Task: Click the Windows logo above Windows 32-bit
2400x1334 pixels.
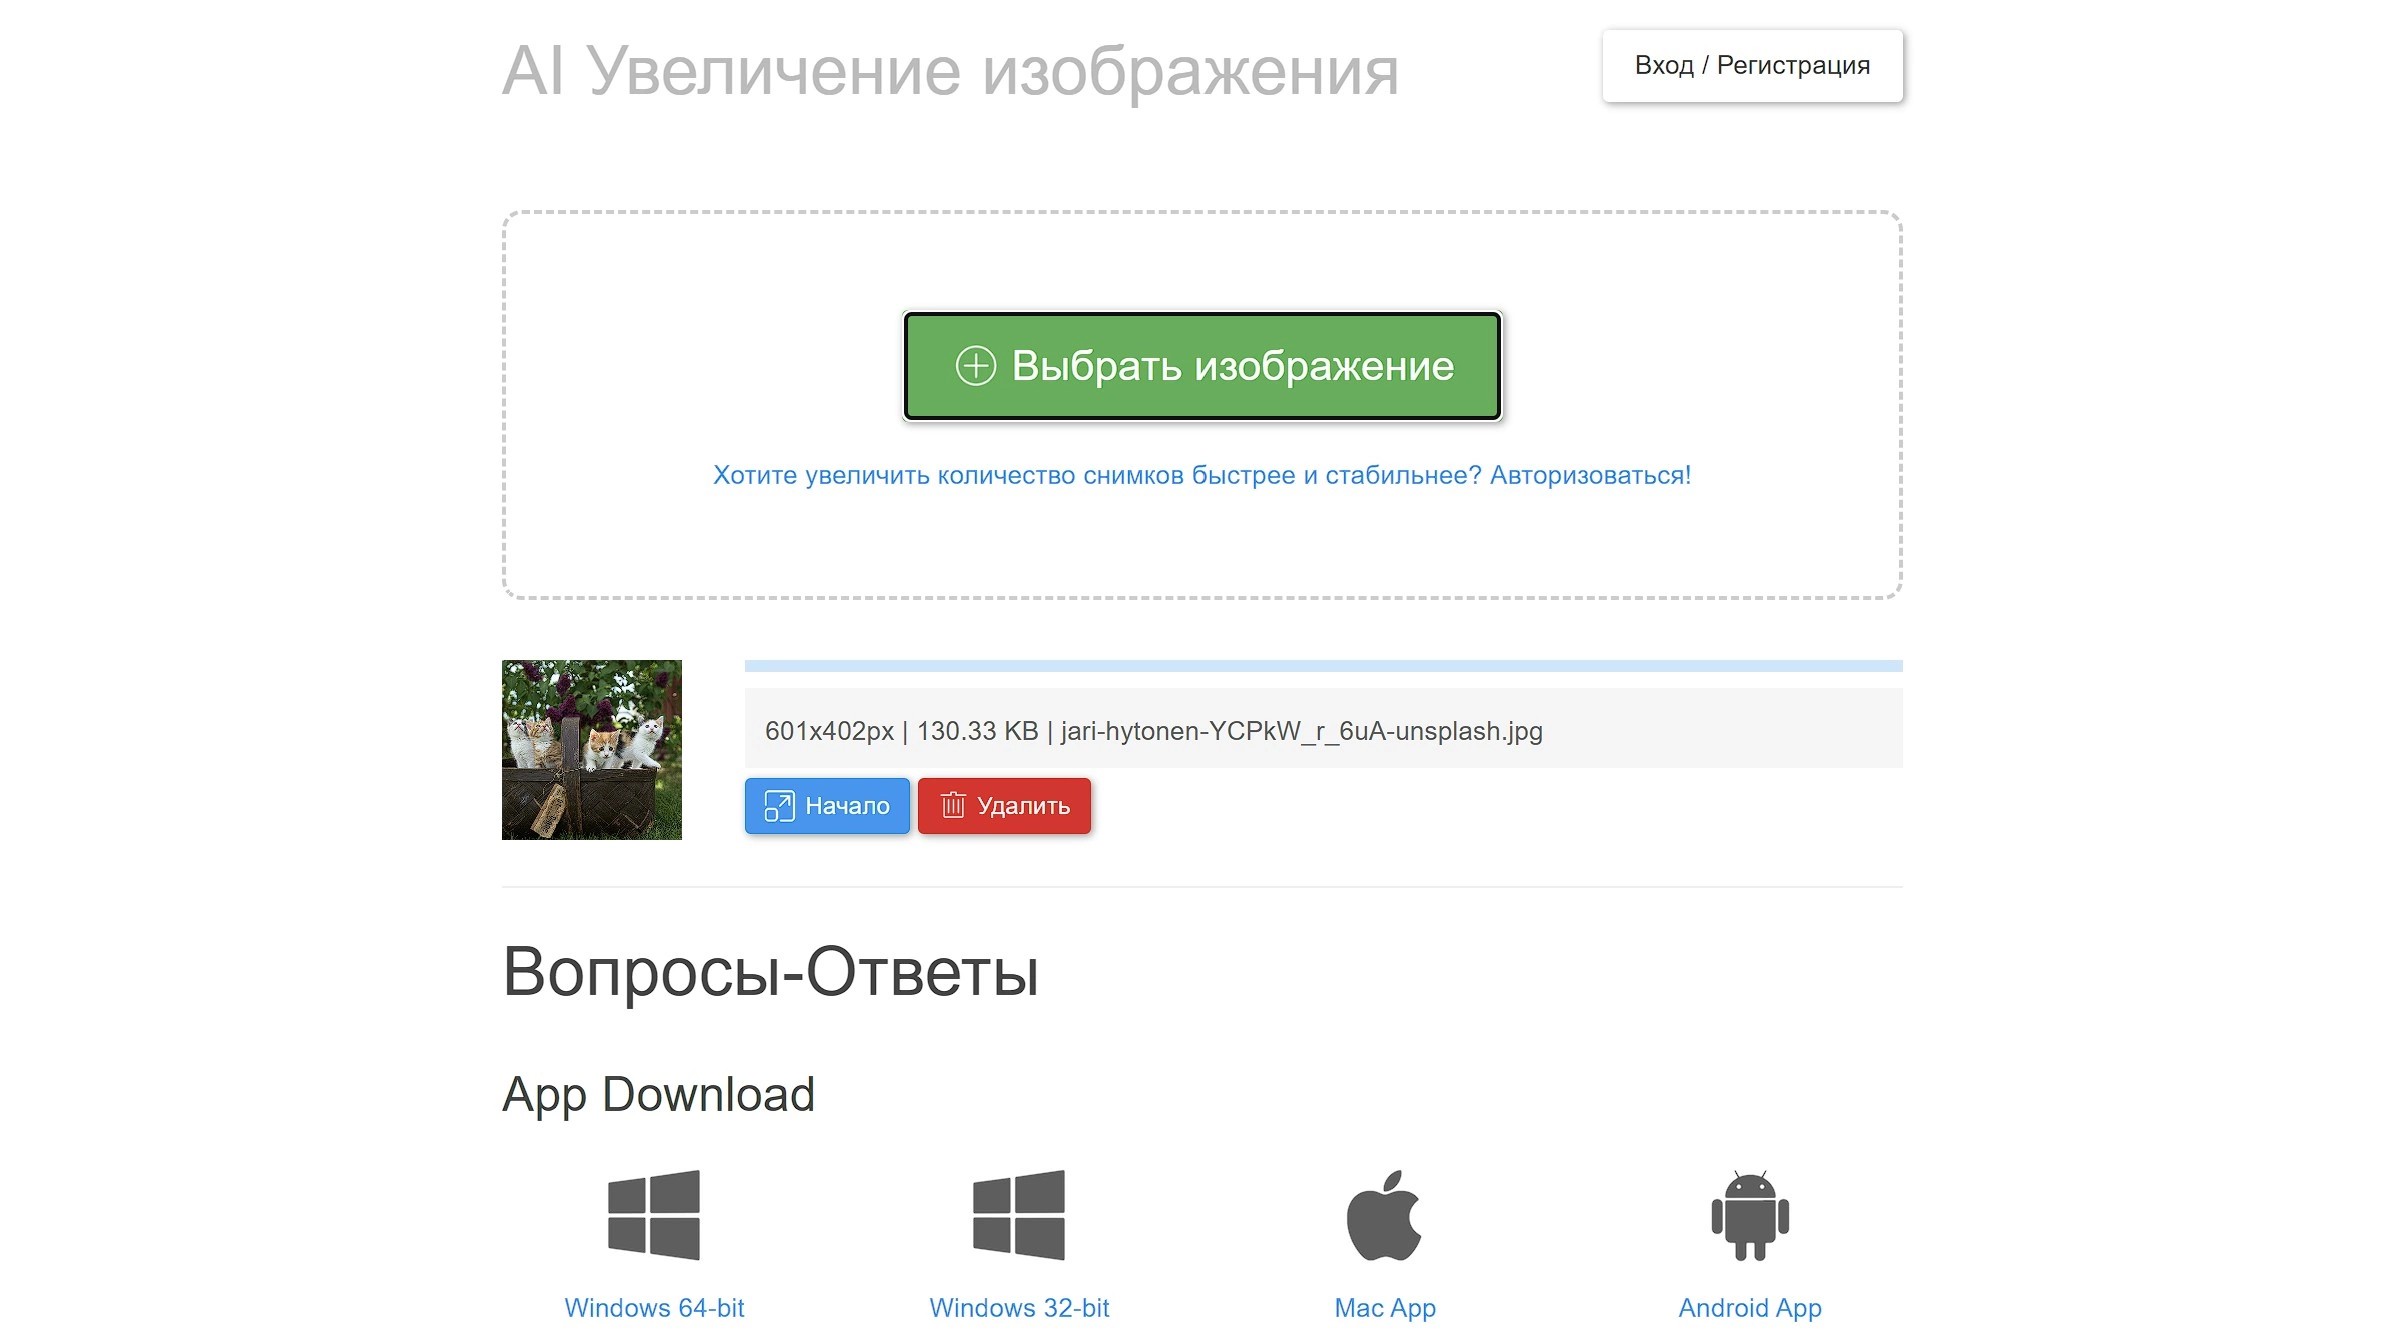Action: tap(1019, 1215)
